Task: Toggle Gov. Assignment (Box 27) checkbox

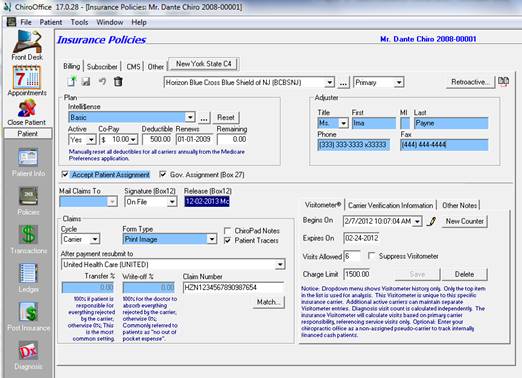Action: (163, 174)
